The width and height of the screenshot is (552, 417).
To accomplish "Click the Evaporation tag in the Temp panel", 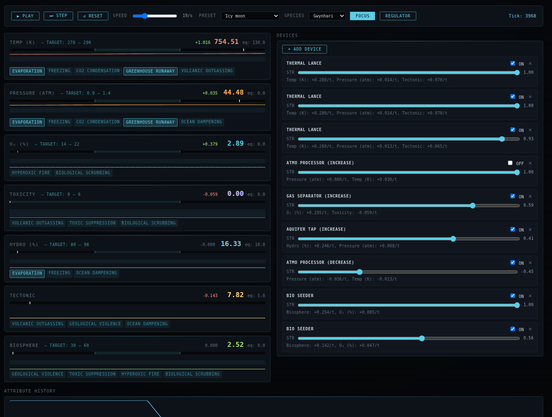I will pyautogui.click(x=27, y=71).
